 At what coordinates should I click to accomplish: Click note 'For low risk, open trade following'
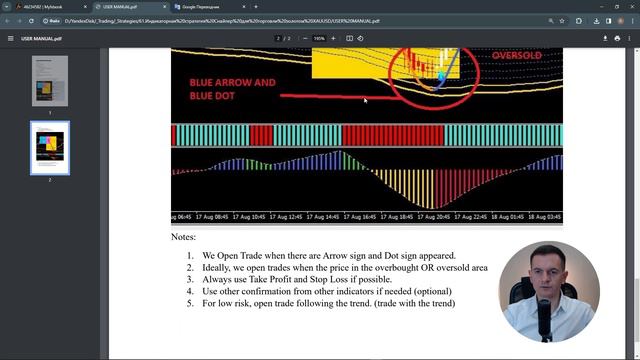click(x=329, y=303)
